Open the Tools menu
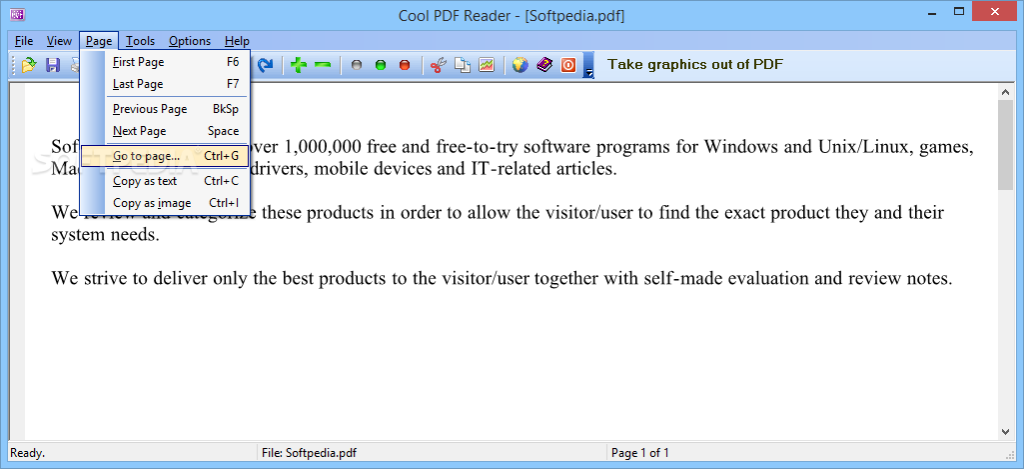 pos(140,41)
